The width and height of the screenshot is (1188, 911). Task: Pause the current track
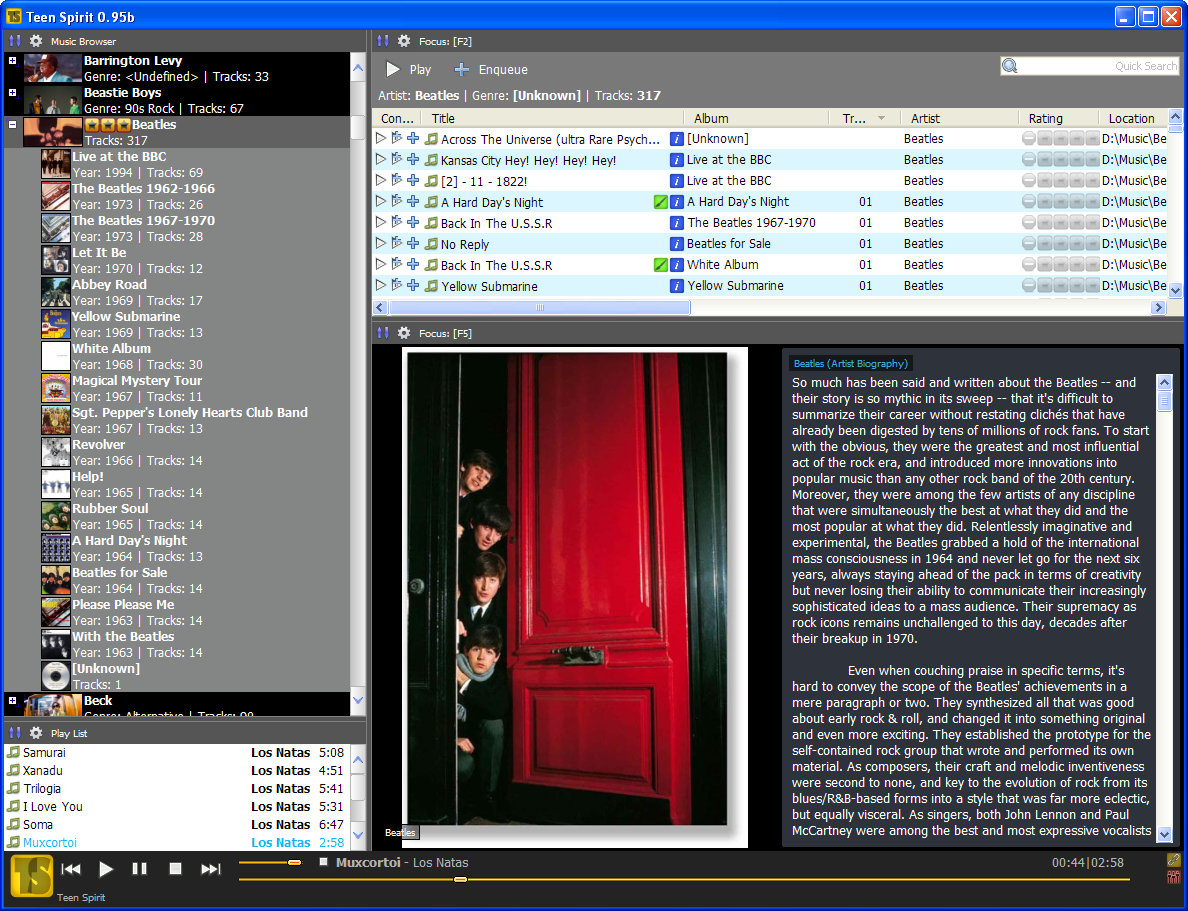140,869
